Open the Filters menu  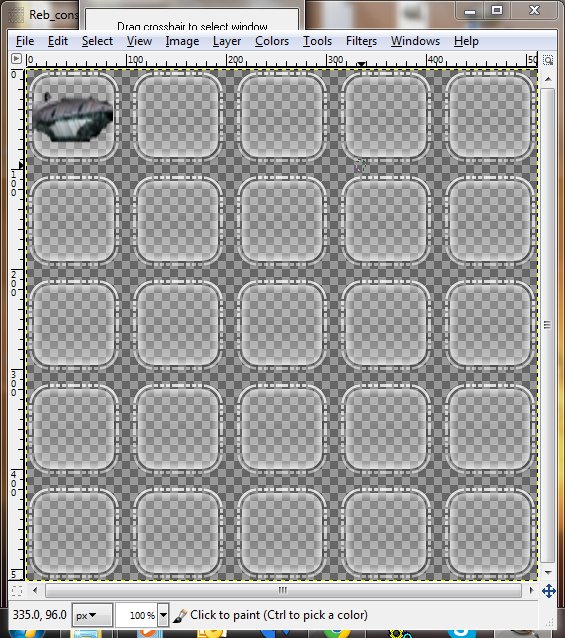pyautogui.click(x=361, y=41)
